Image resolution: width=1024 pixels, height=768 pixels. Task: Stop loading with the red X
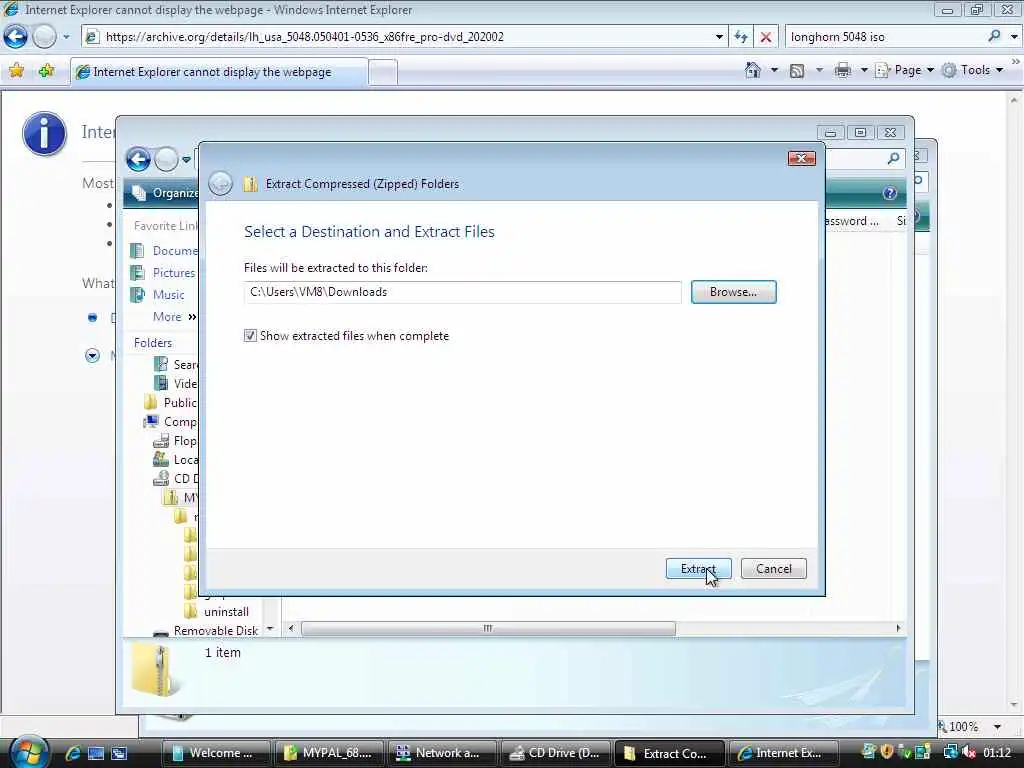click(x=766, y=37)
